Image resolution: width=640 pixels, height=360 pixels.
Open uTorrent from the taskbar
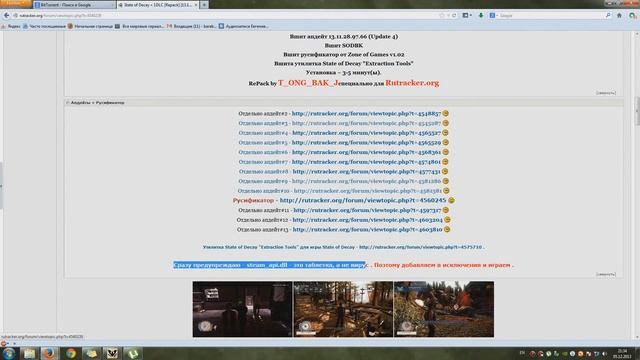[x=133, y=353]
